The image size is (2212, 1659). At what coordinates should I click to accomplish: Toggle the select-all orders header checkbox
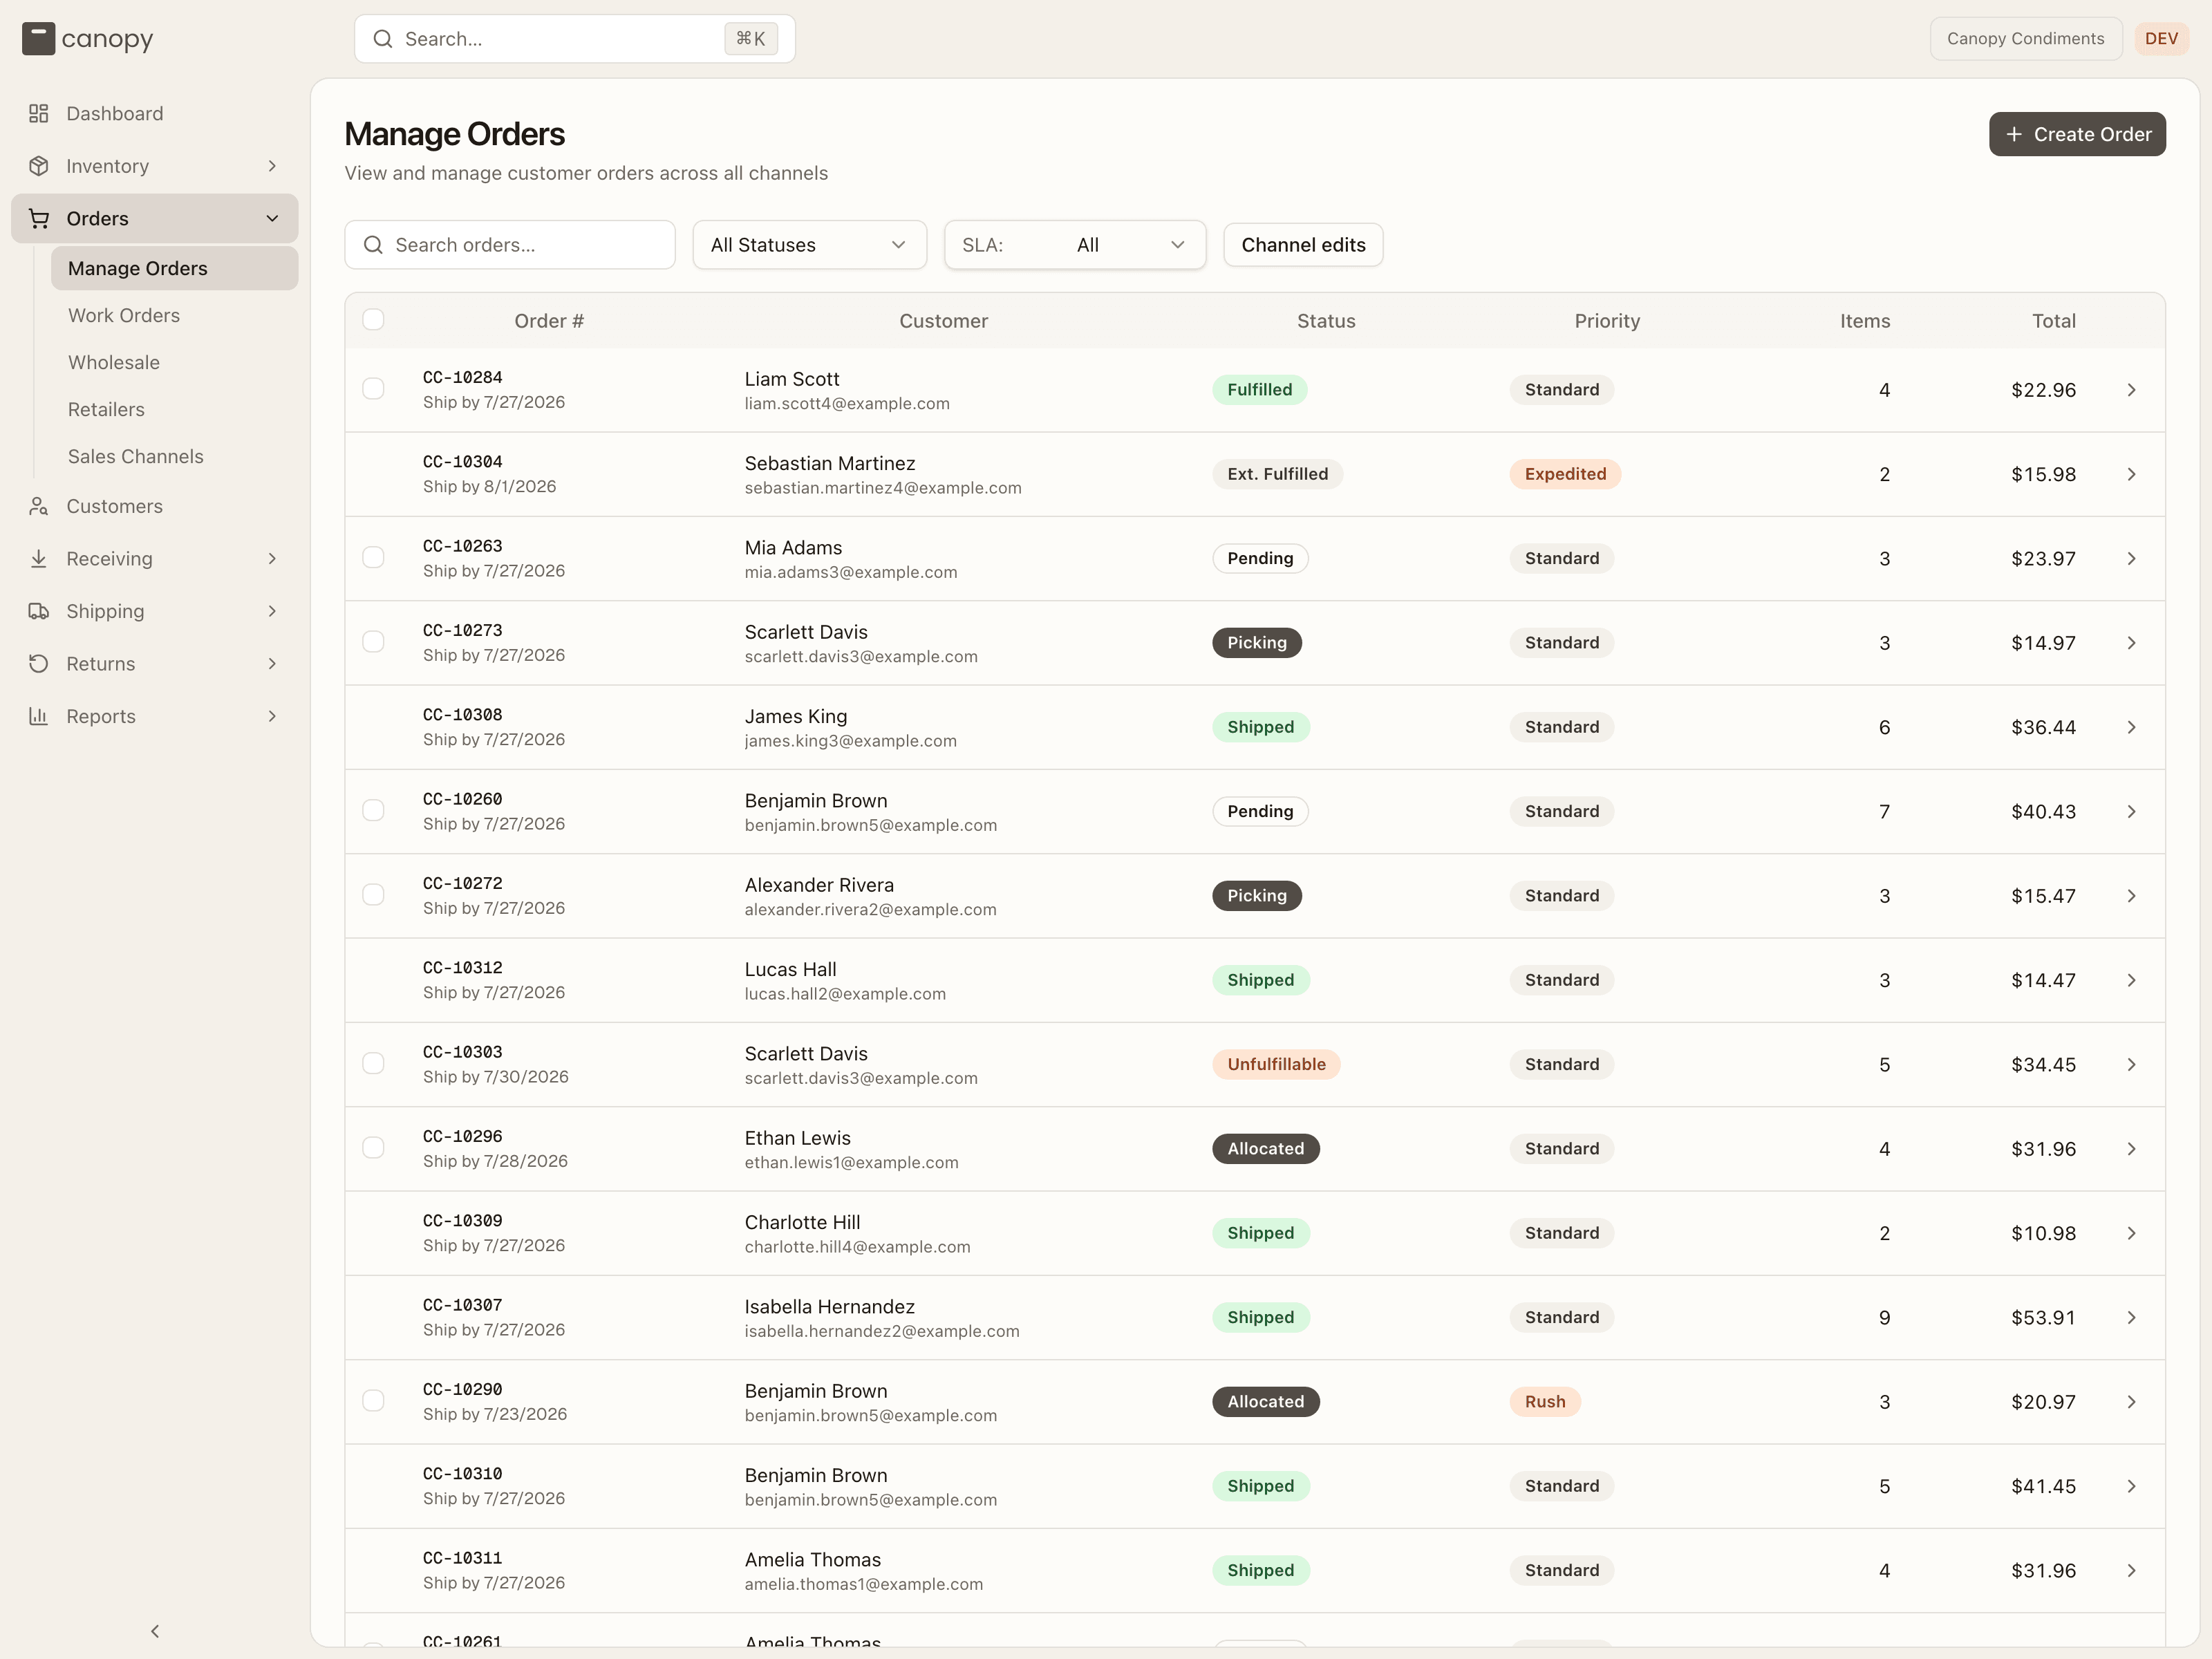point(373,320)
